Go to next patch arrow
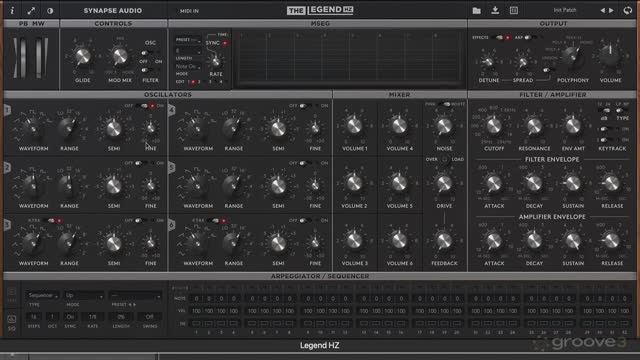Screen dimensions: 640x360 pos(611,11)
